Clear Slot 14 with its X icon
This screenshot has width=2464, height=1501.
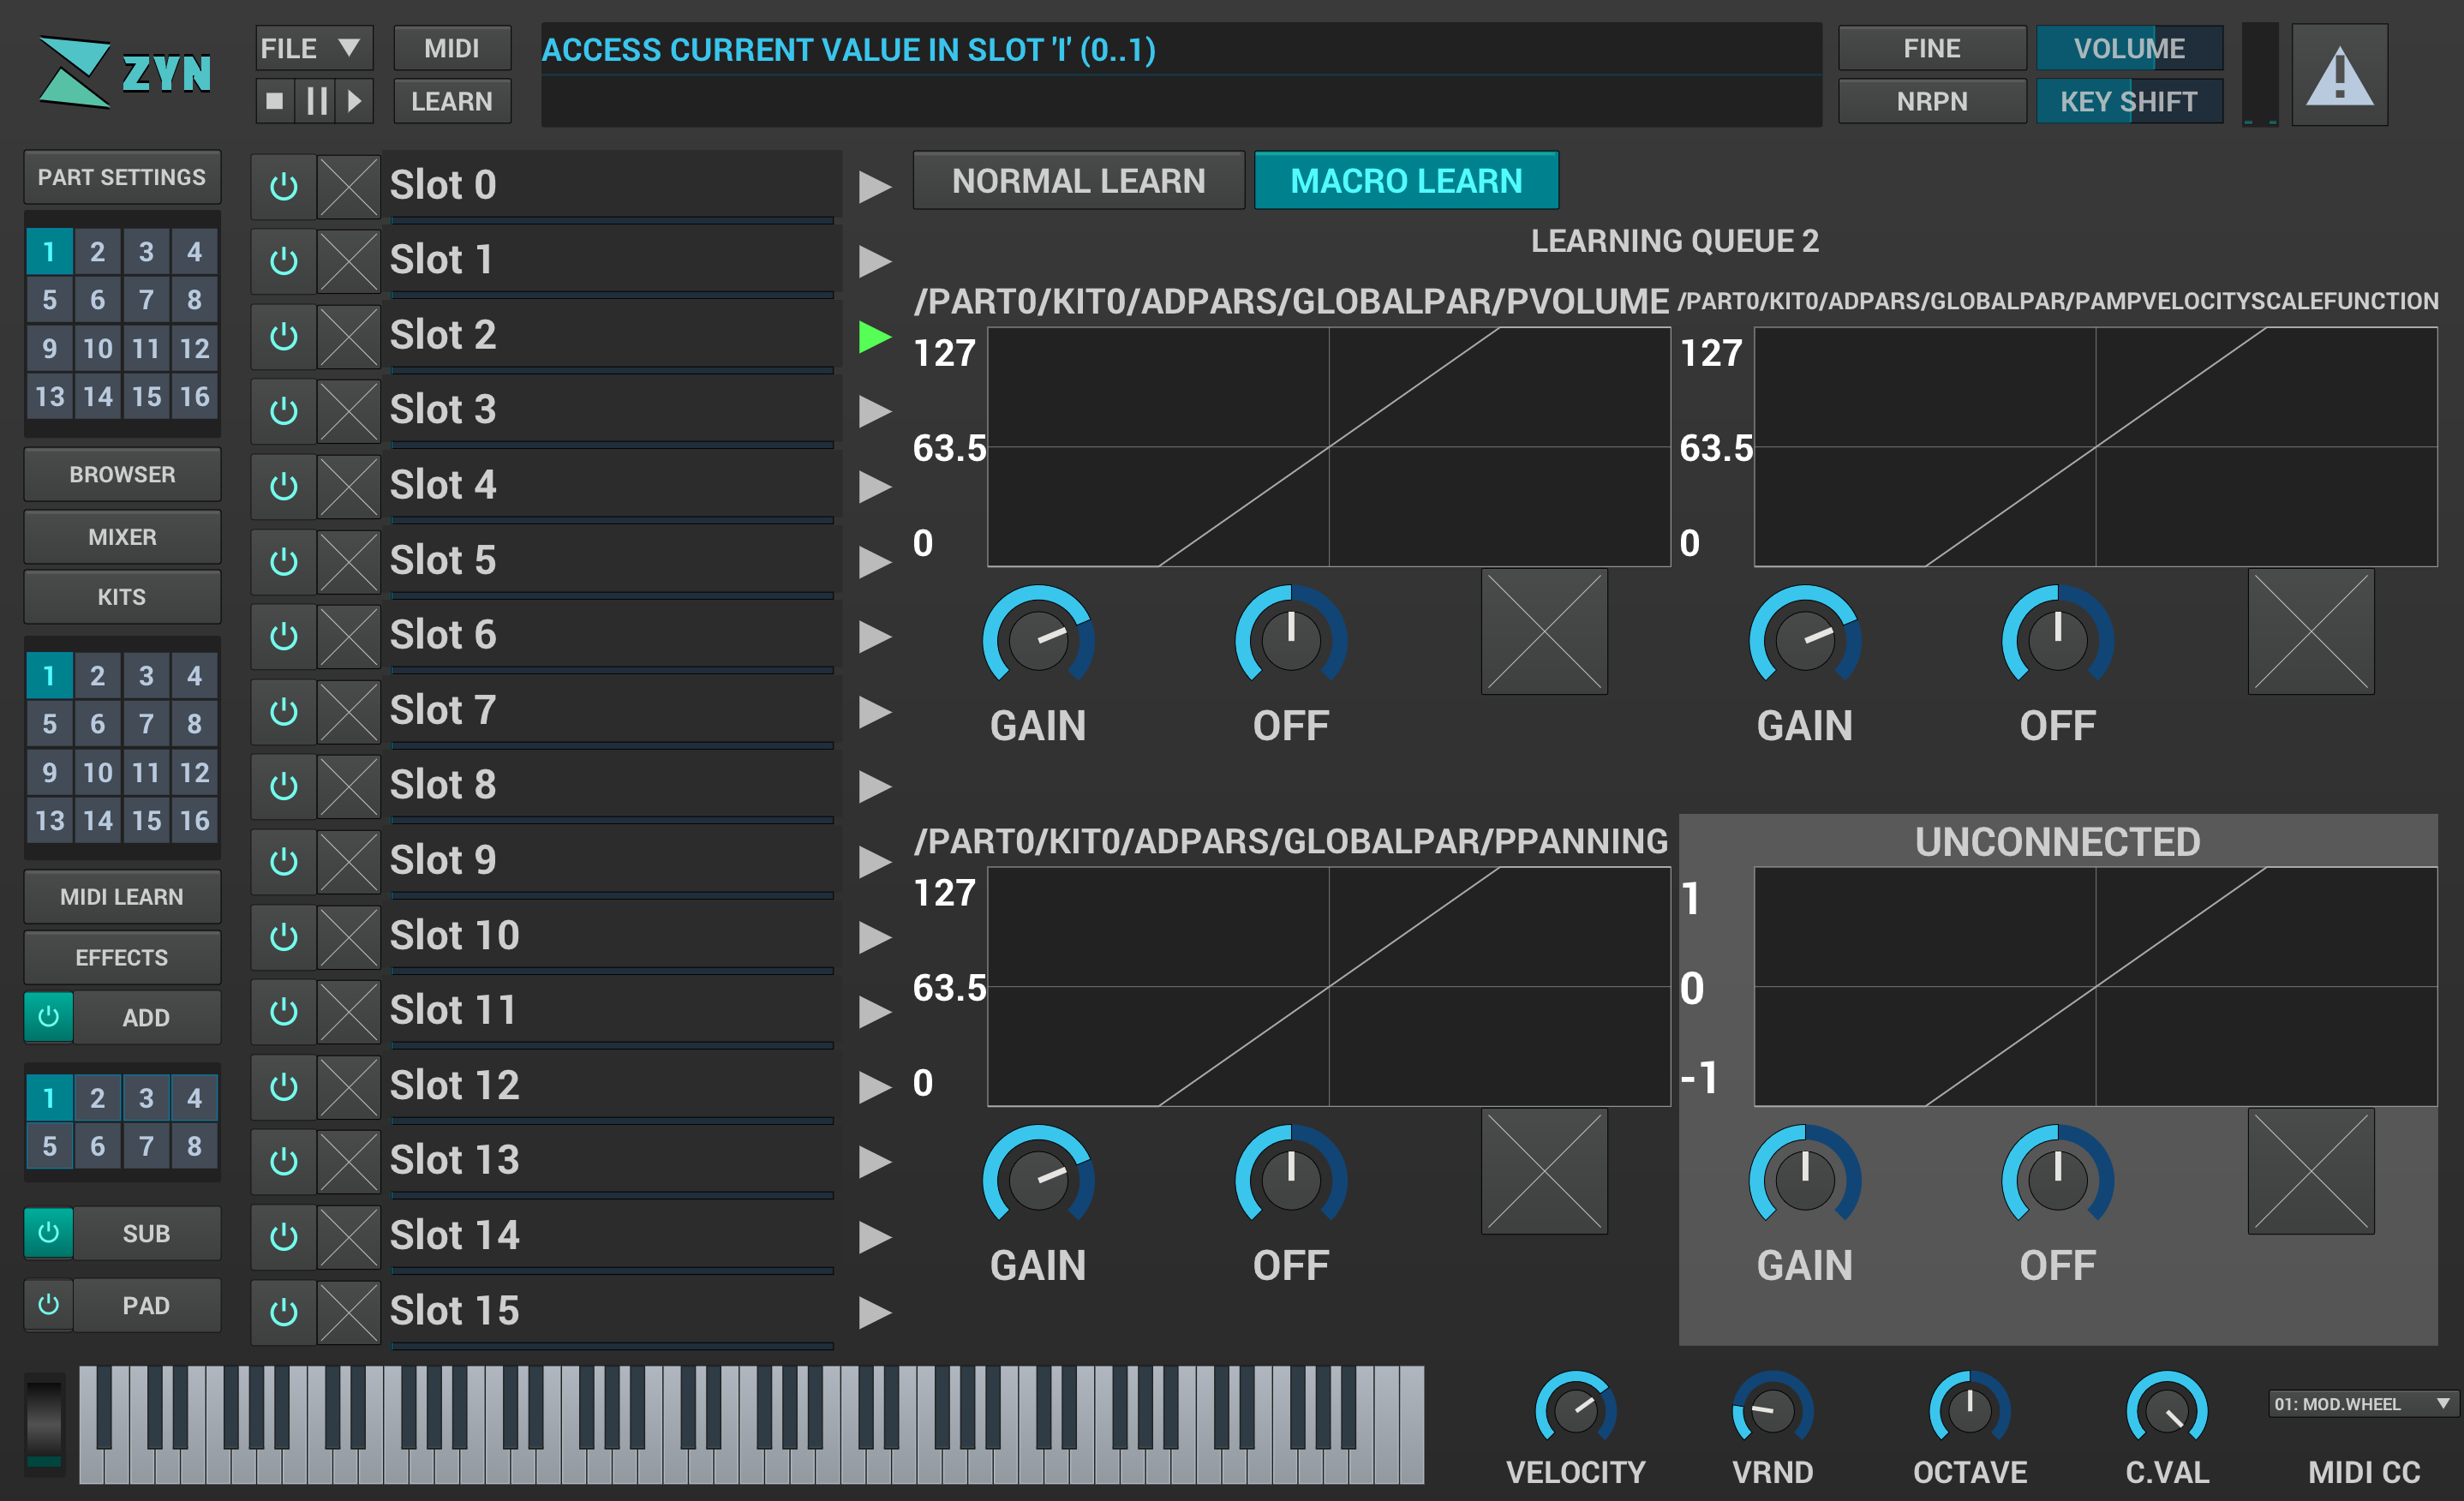tap(349, 1236)
